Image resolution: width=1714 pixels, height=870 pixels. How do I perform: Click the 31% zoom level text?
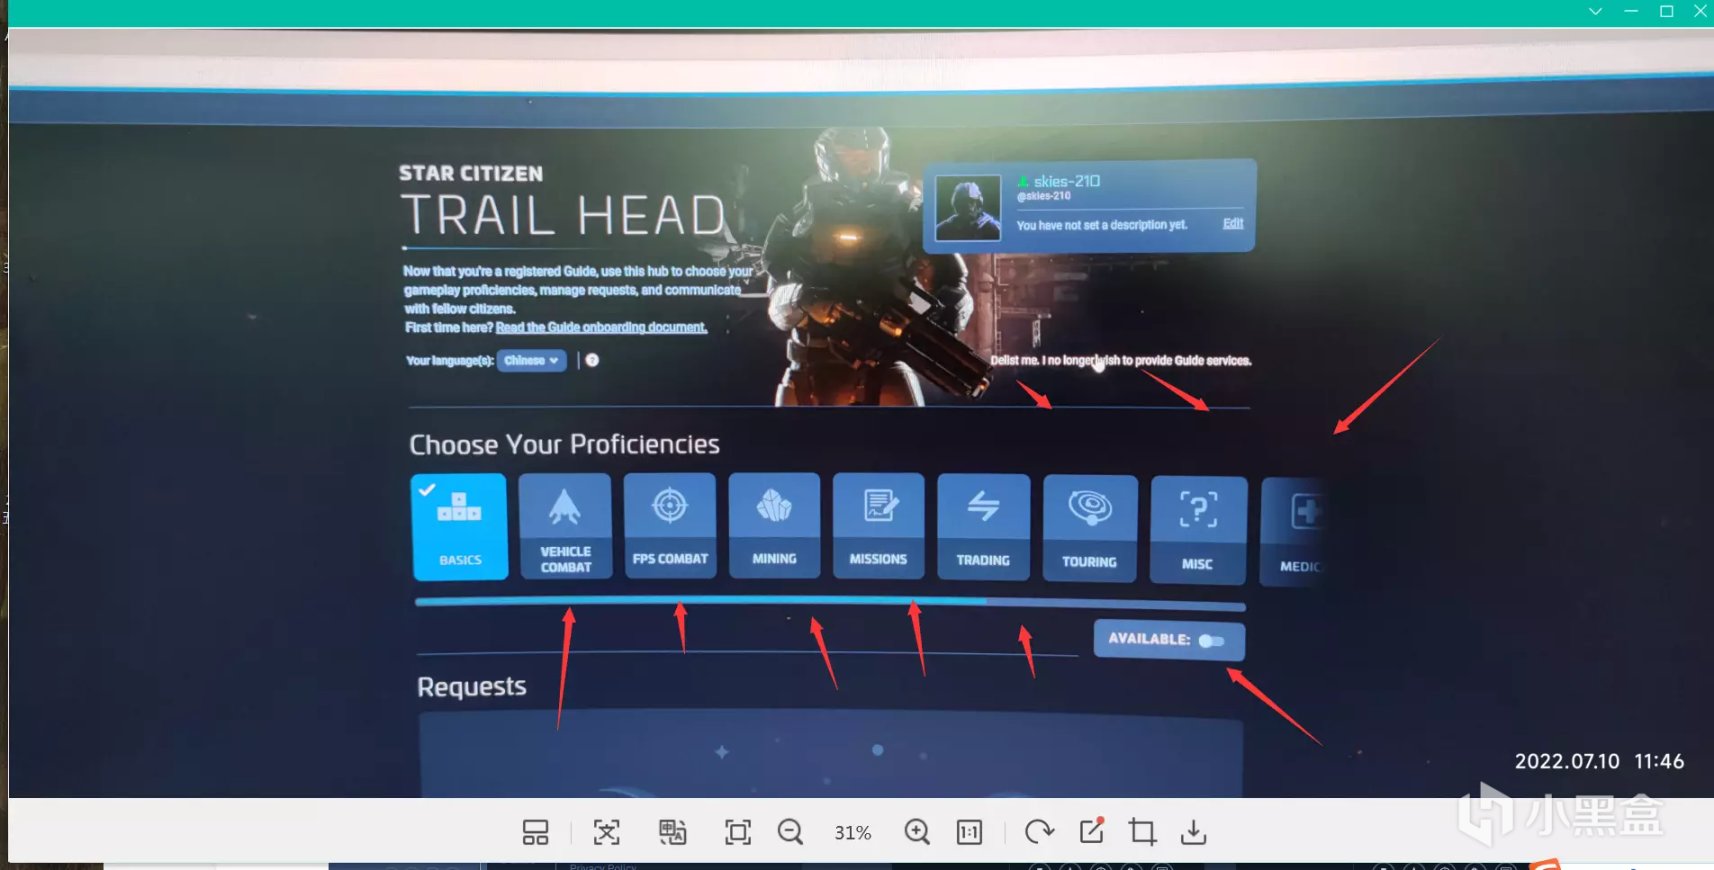tap(853, 833)
